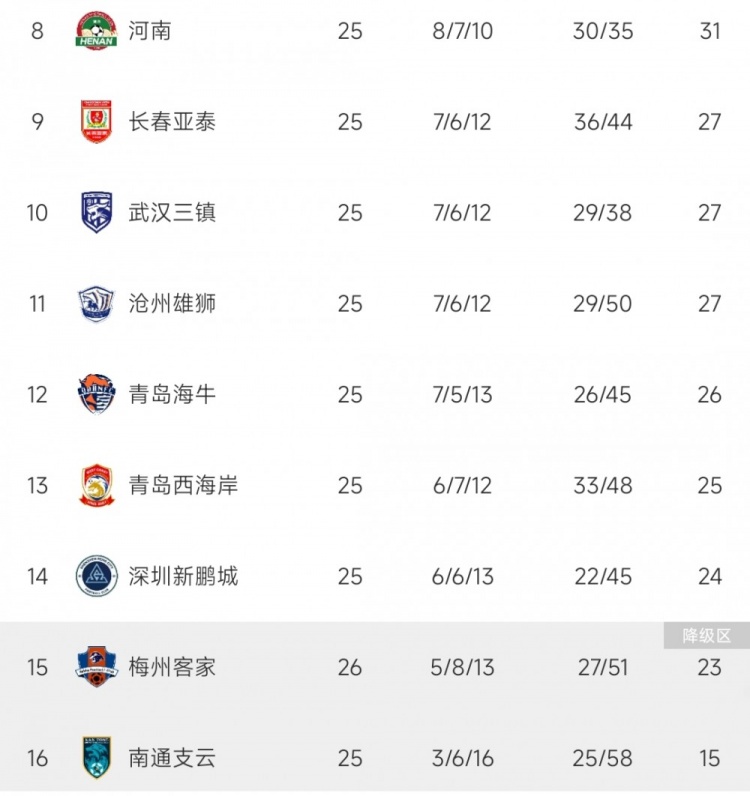The width and height of the screenshot is (750, 796).
Task: Select the Cangzhou Mighty Lions logo
Action: click(97, 304)
